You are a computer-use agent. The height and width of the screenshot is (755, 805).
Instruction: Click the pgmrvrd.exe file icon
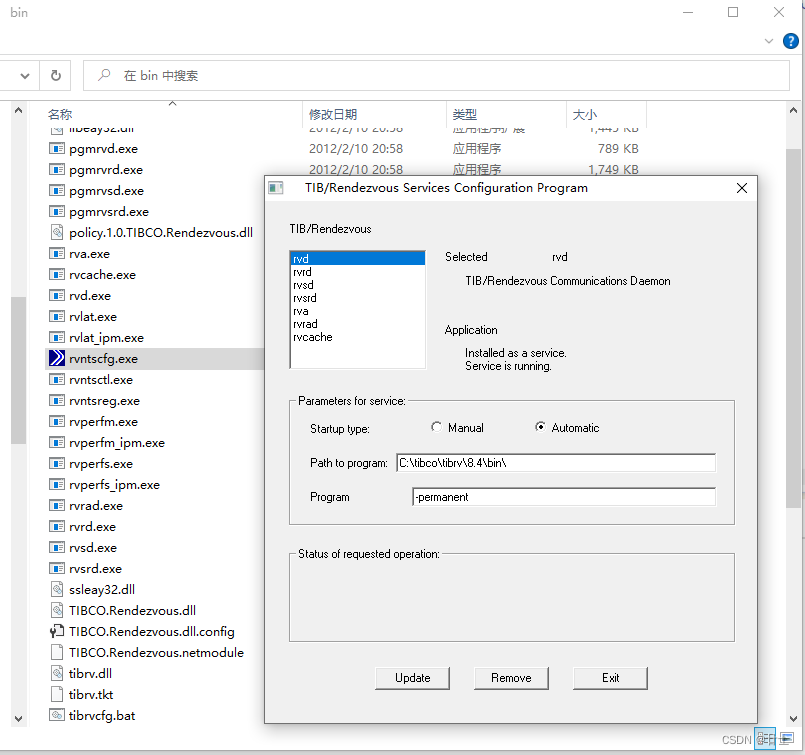56,170
